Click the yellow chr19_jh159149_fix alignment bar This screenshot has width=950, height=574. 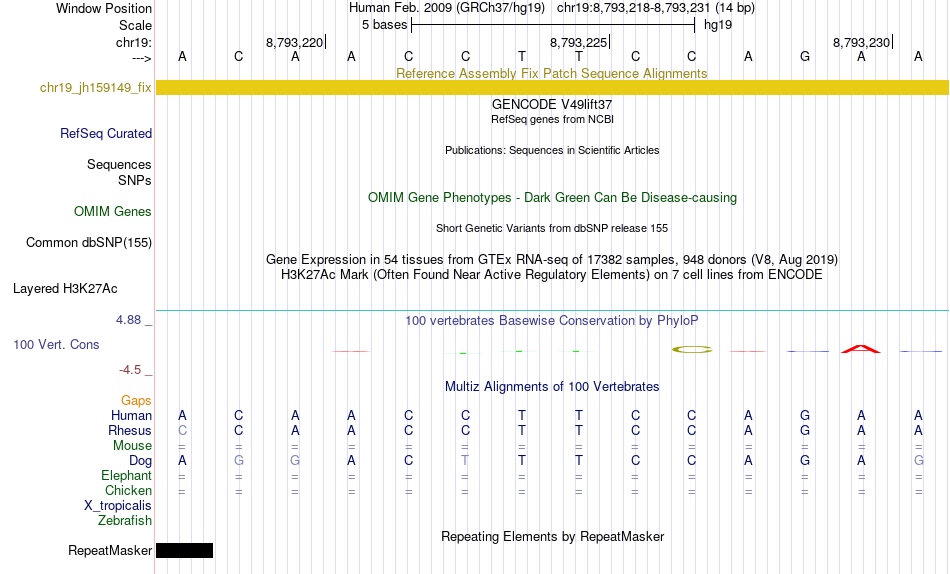click(552, 87)
